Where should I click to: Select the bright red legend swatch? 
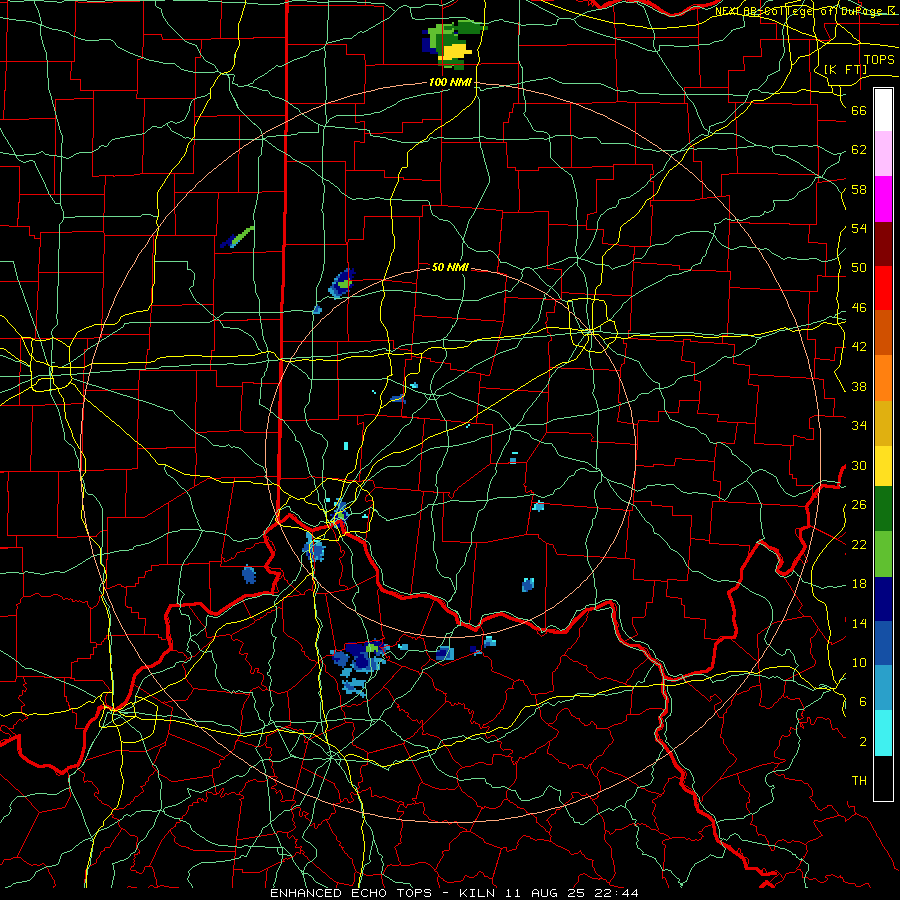[x=883, y=288]
